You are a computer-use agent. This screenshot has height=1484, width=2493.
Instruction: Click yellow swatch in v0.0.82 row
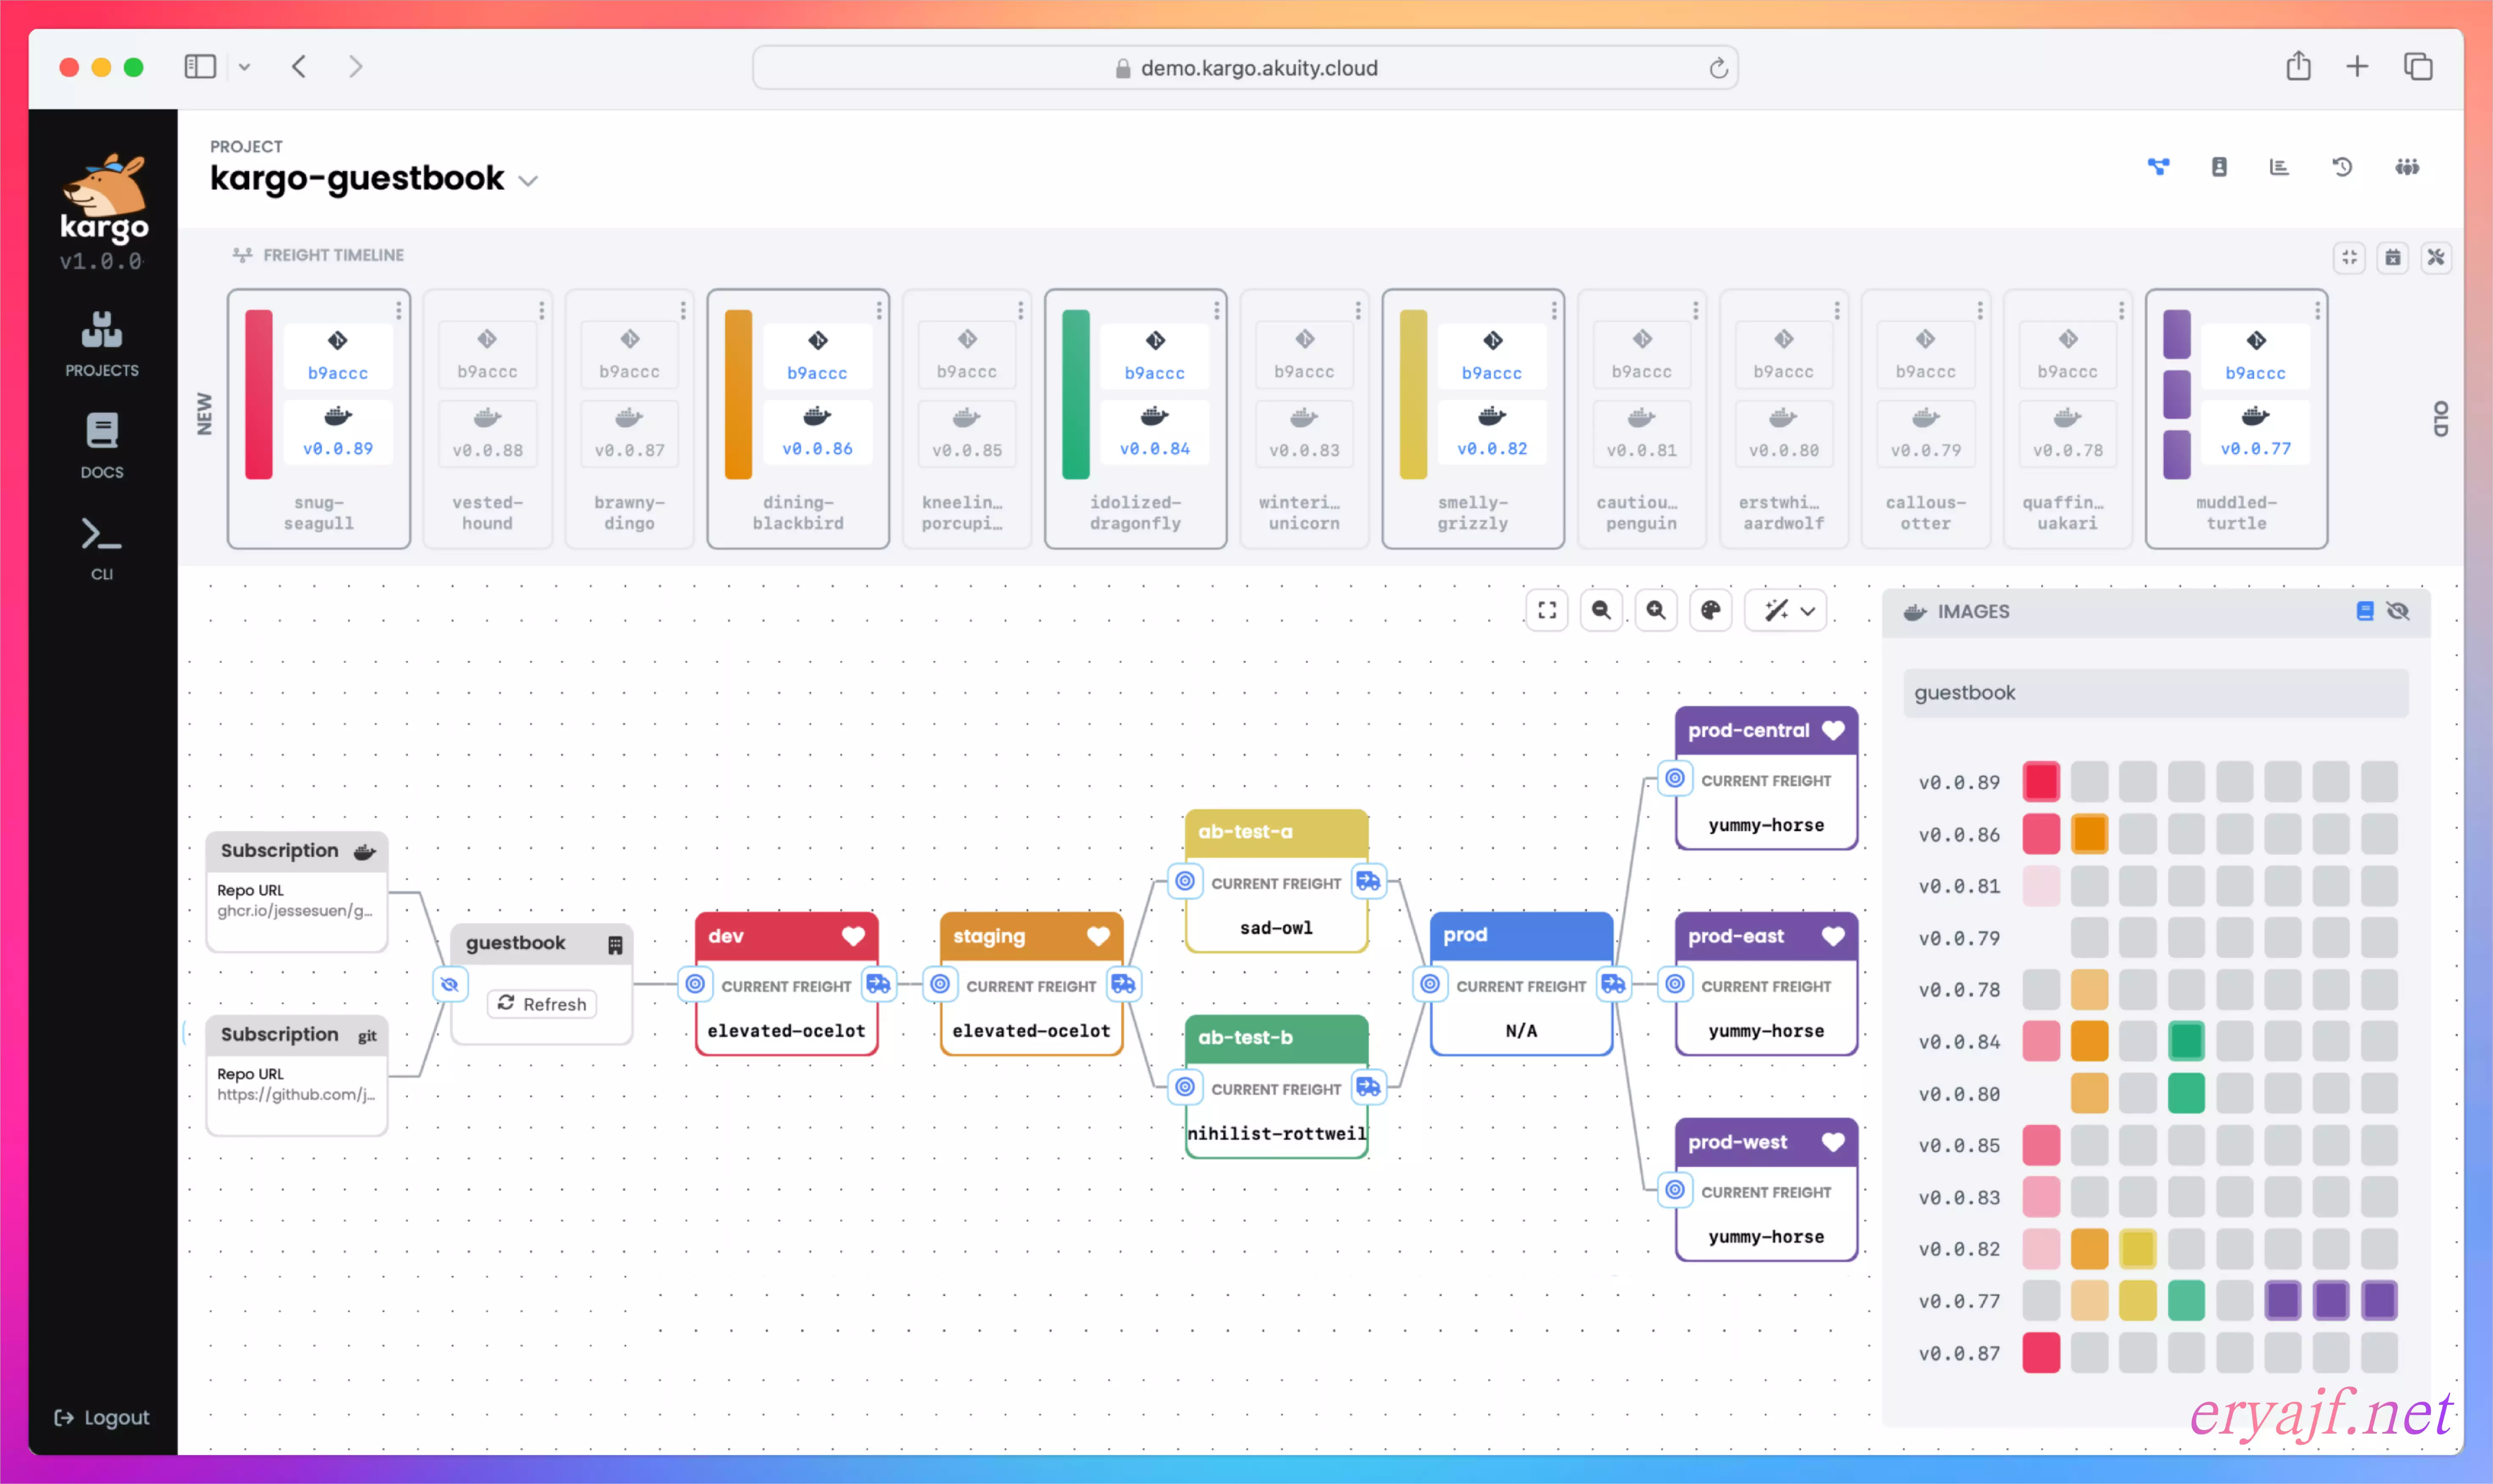2137,1248
